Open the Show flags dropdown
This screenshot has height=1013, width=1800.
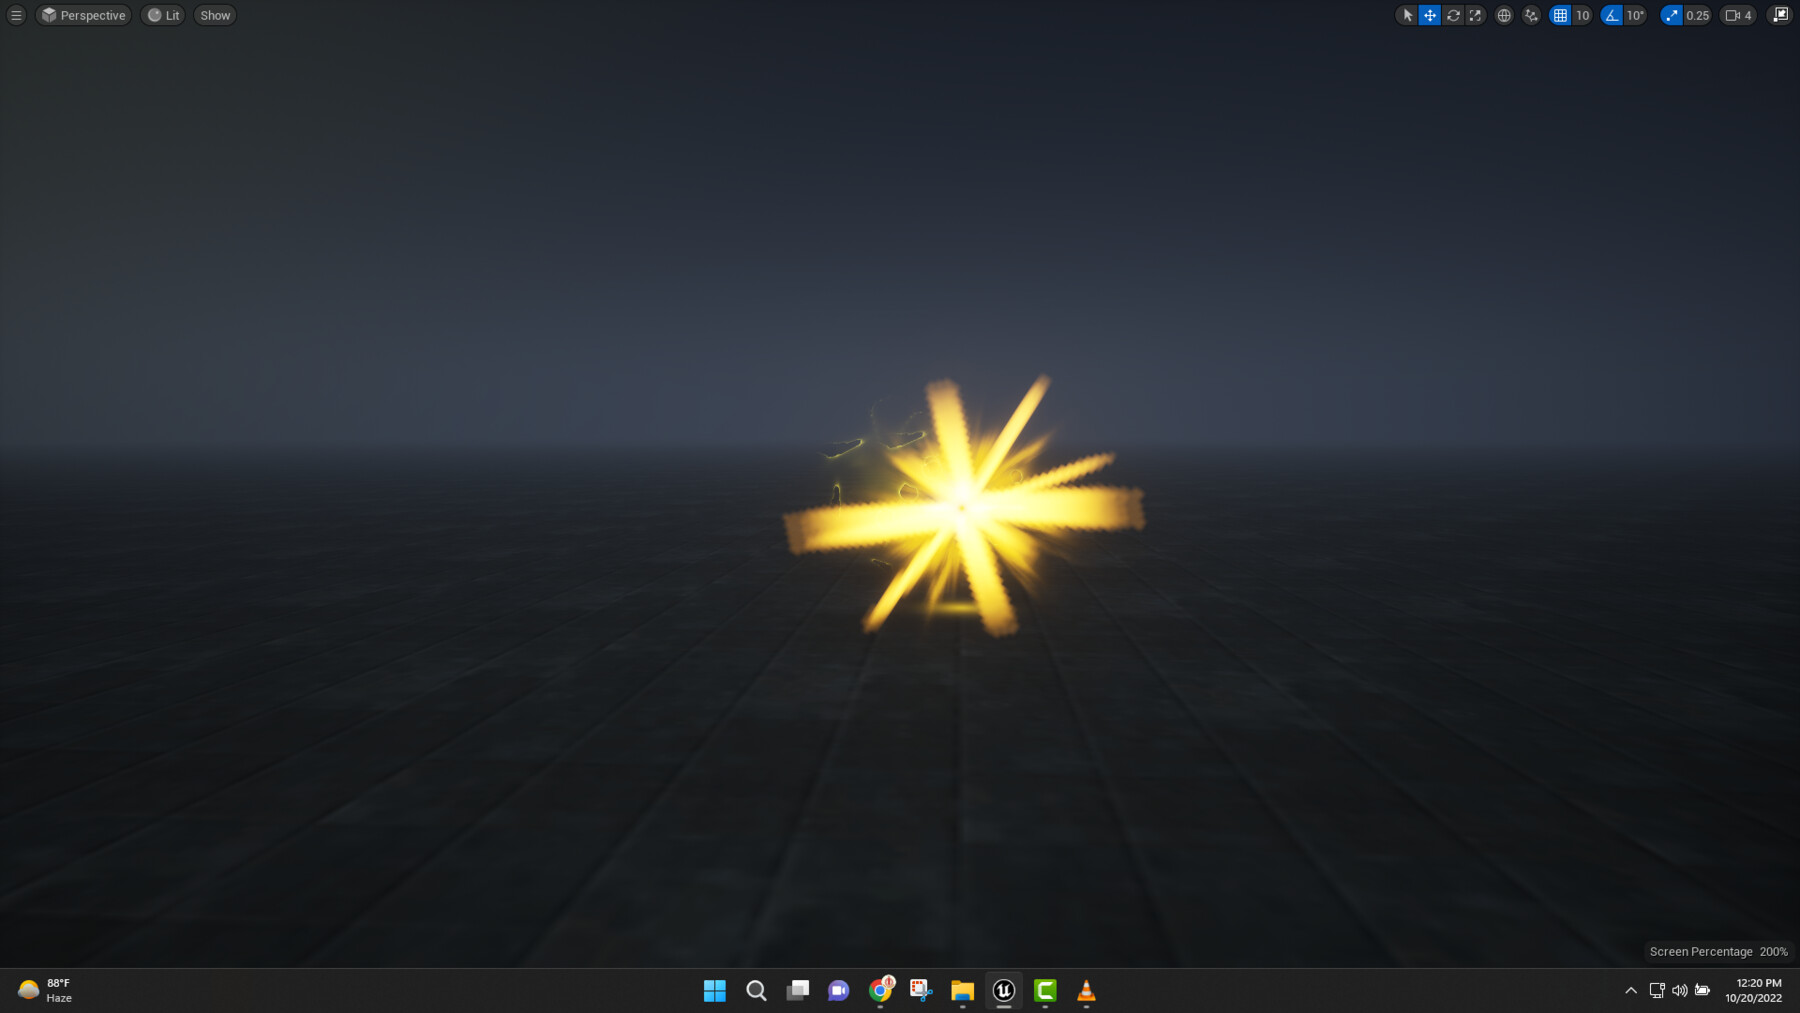pos(214,15)
